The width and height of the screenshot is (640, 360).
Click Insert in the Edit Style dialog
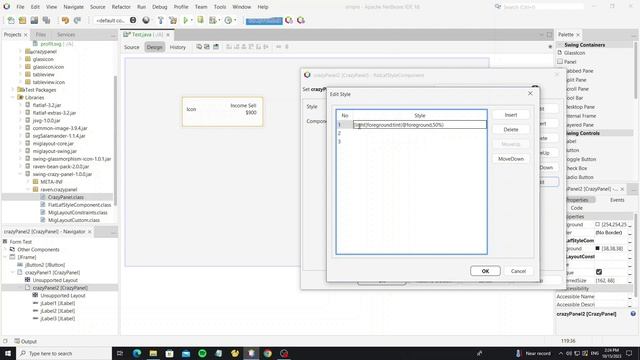[x=511, y=115]
